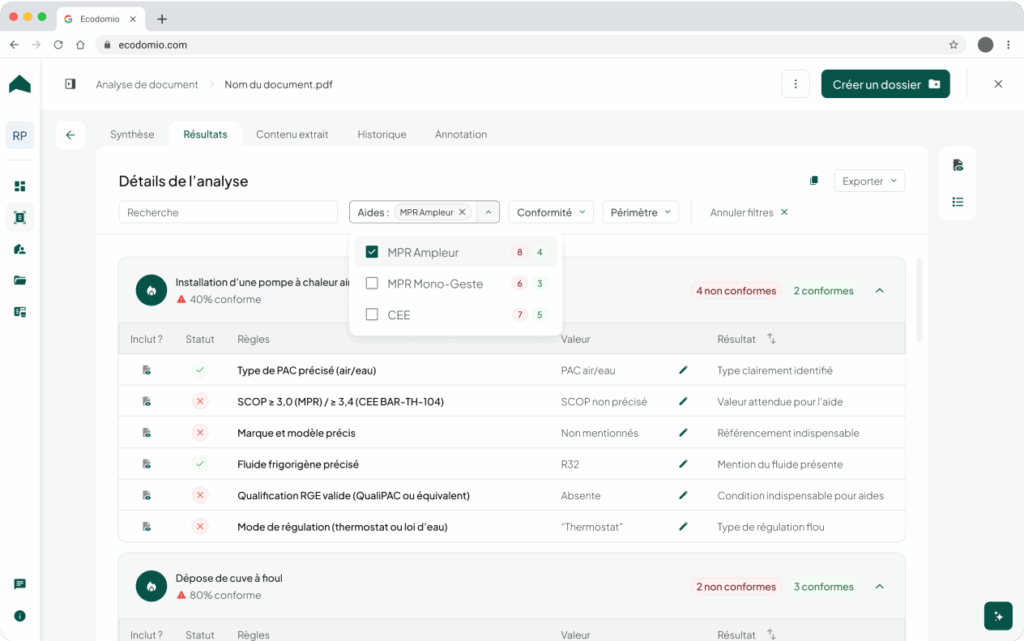The height and width of the screenshot is (641, 1024).
Task: Click the Ecodomio home logo in the sidebar
Action: pyautogui.click(x=20, y=84)
